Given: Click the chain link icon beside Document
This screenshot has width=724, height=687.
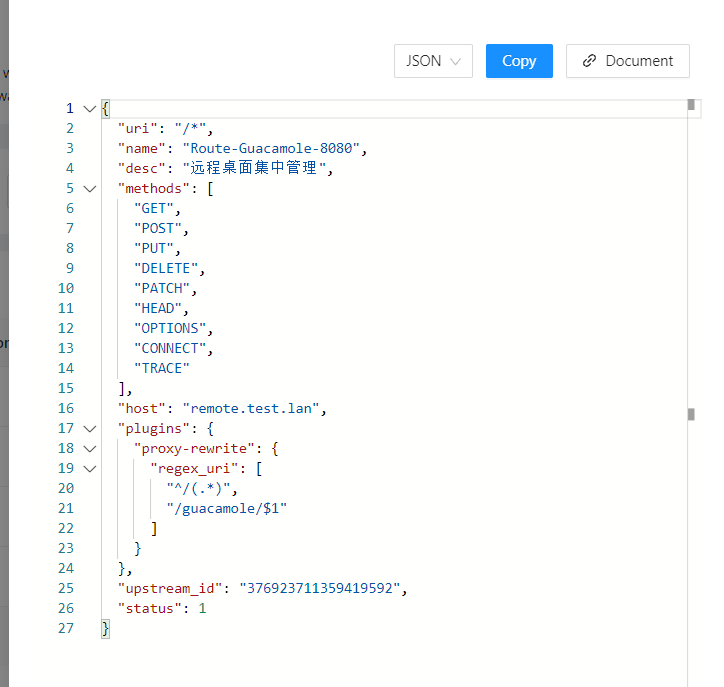Looking at the screenshot, I should point(589,61).
